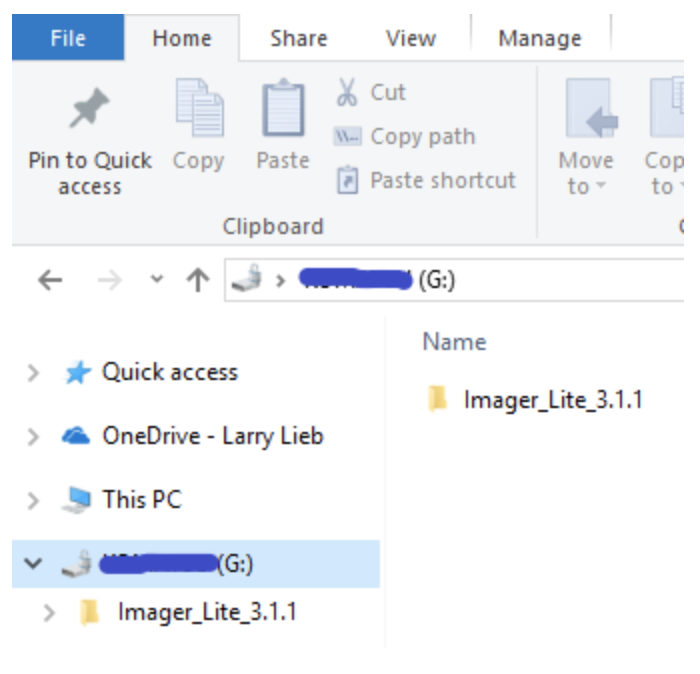Click the Copy path icon
The image size is (700, 674).
(347, 137)
